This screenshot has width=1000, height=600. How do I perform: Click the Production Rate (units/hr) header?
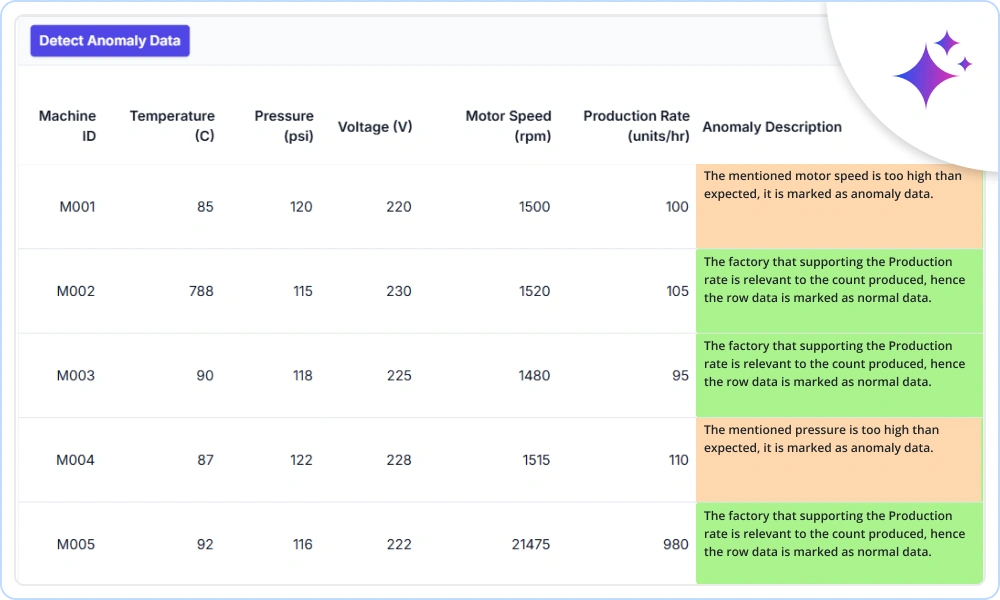coord(636,126)
